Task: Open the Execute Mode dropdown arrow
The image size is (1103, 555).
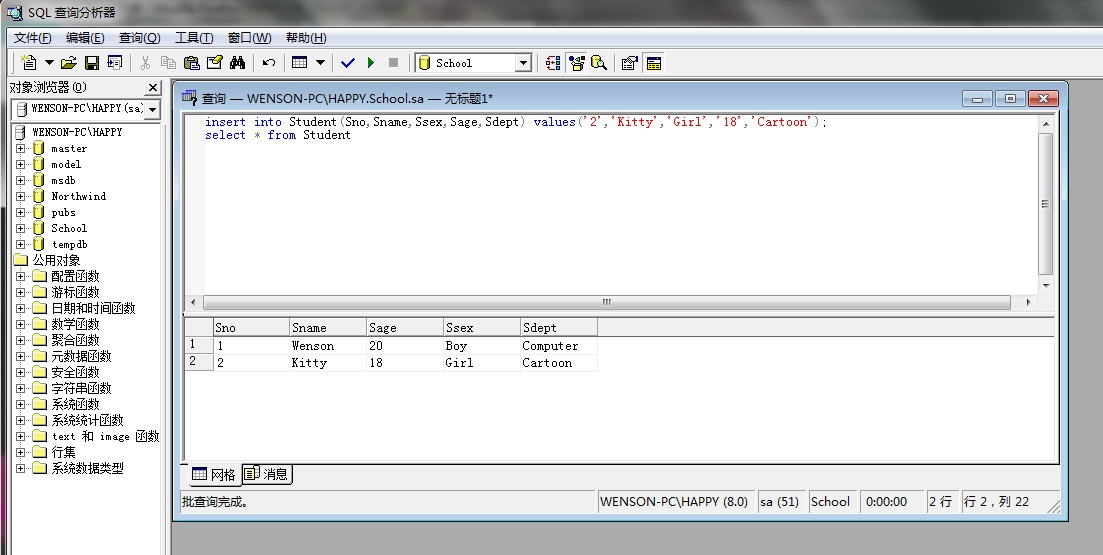Action: click(320, 63)
